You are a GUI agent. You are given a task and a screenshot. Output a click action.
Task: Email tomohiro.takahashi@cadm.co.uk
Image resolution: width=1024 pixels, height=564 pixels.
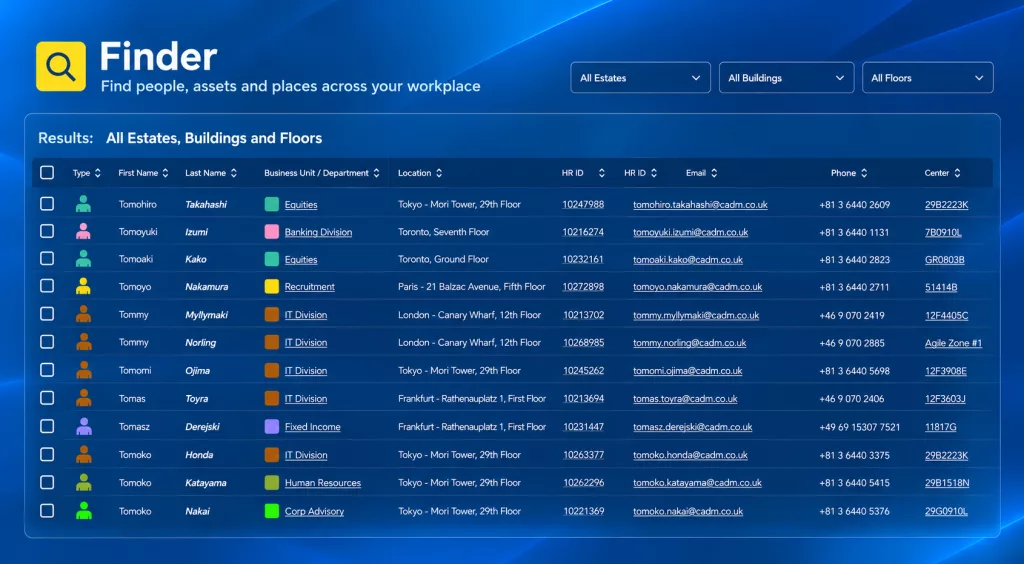[700, 204]
